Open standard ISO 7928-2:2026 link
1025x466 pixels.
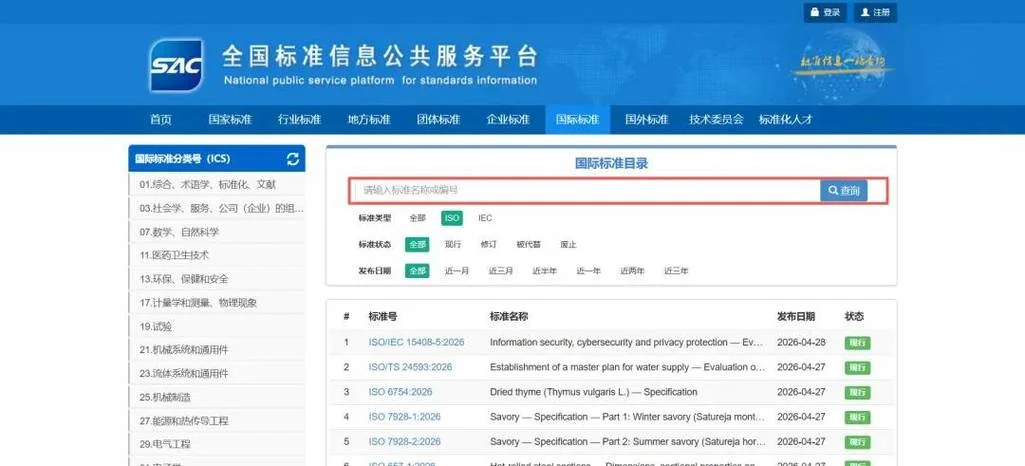pos(405,441)
